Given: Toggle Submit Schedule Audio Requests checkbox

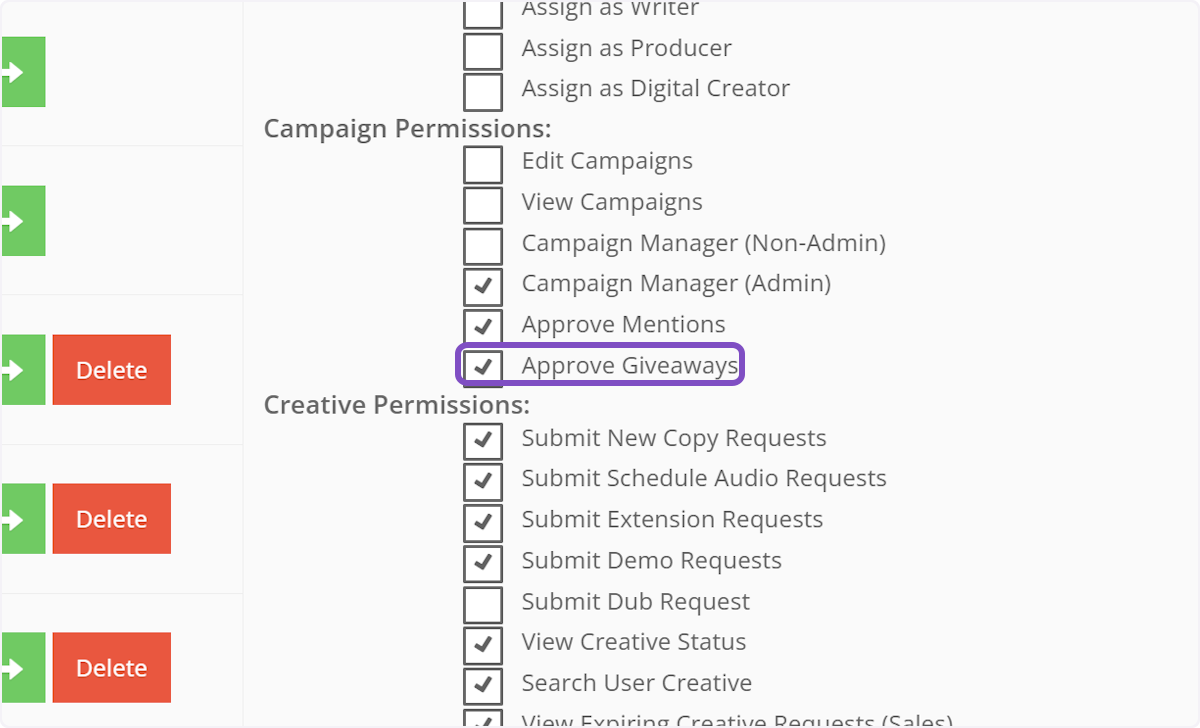Looking at the screenshot, I should pos(483,481).
